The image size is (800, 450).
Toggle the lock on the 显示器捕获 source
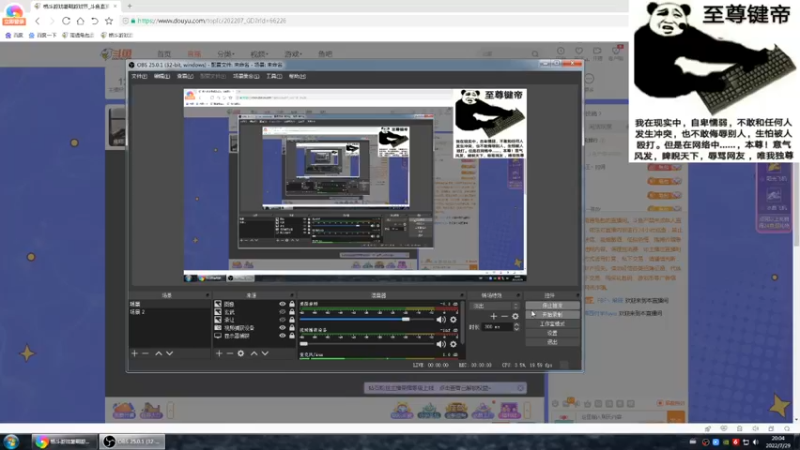[x=292, y=336]
